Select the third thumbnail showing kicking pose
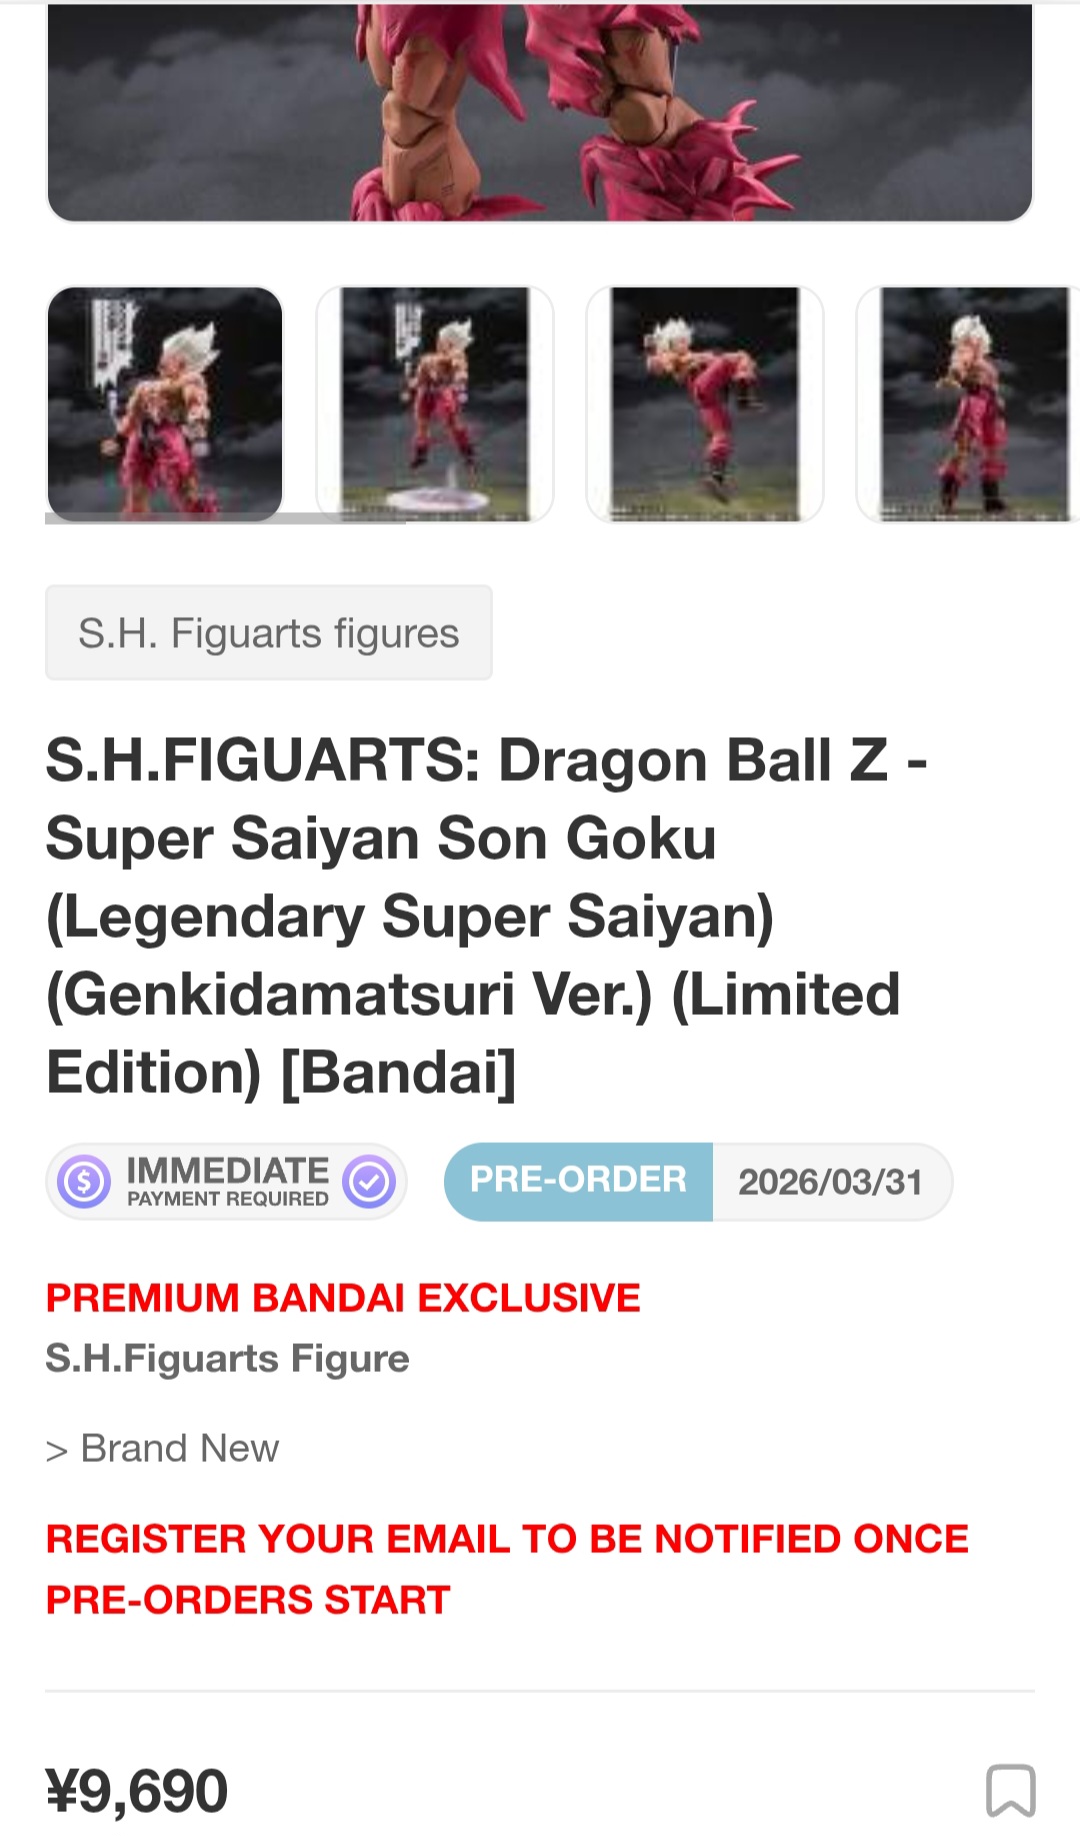 coord(705,404)
